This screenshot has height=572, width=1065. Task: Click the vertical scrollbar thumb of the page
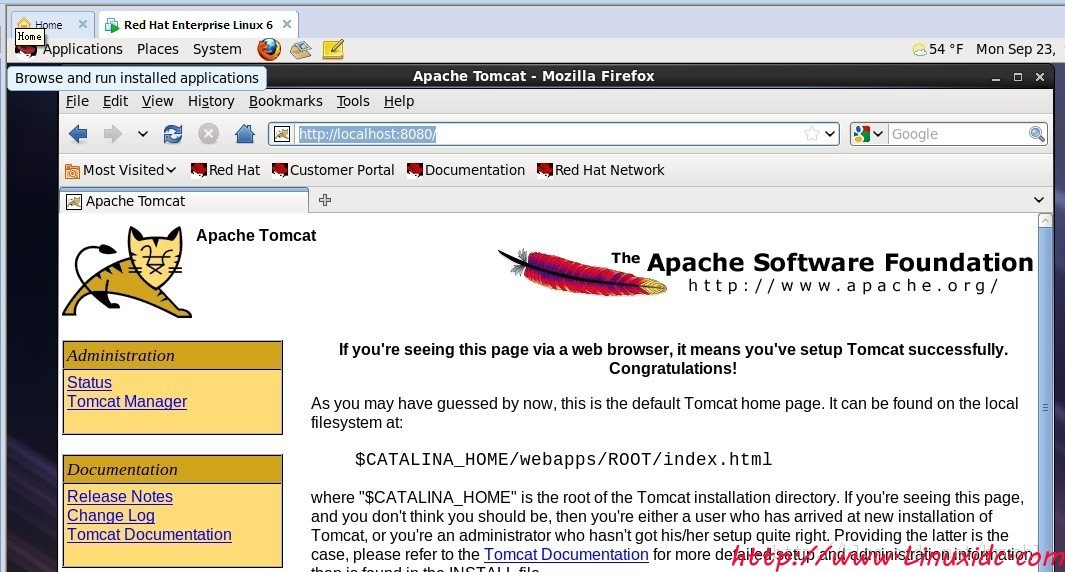click(x=1045, y=408)
